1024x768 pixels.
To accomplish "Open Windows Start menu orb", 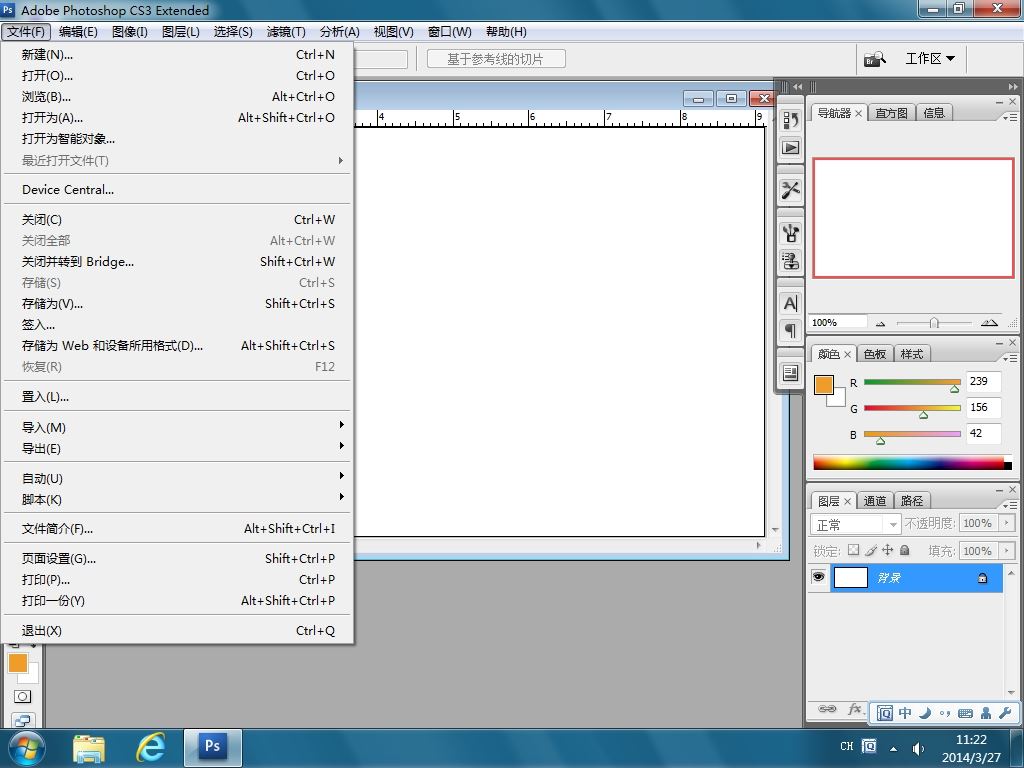I will [25, 748].
